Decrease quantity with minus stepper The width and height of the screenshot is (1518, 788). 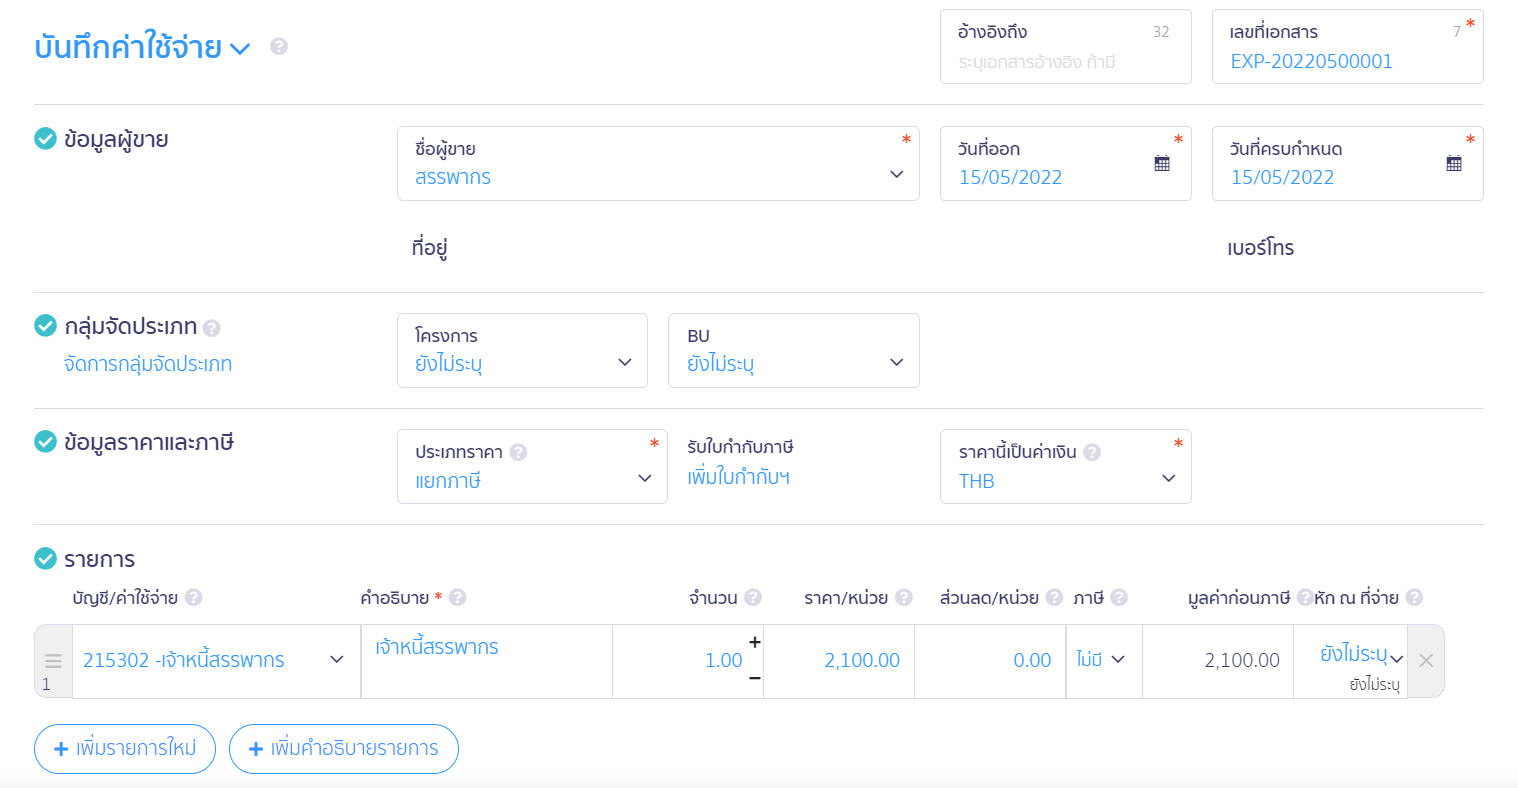(x=755, y=678)
